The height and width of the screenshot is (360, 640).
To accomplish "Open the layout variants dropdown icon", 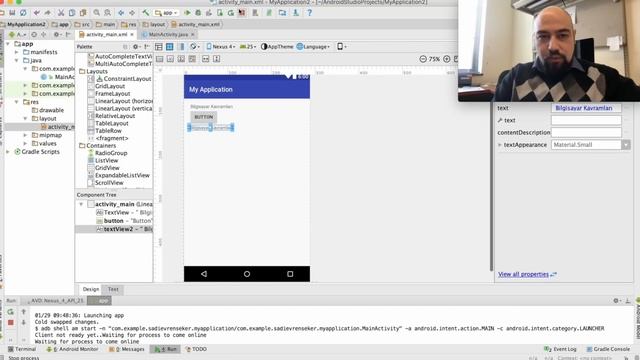I will (341, 47).
